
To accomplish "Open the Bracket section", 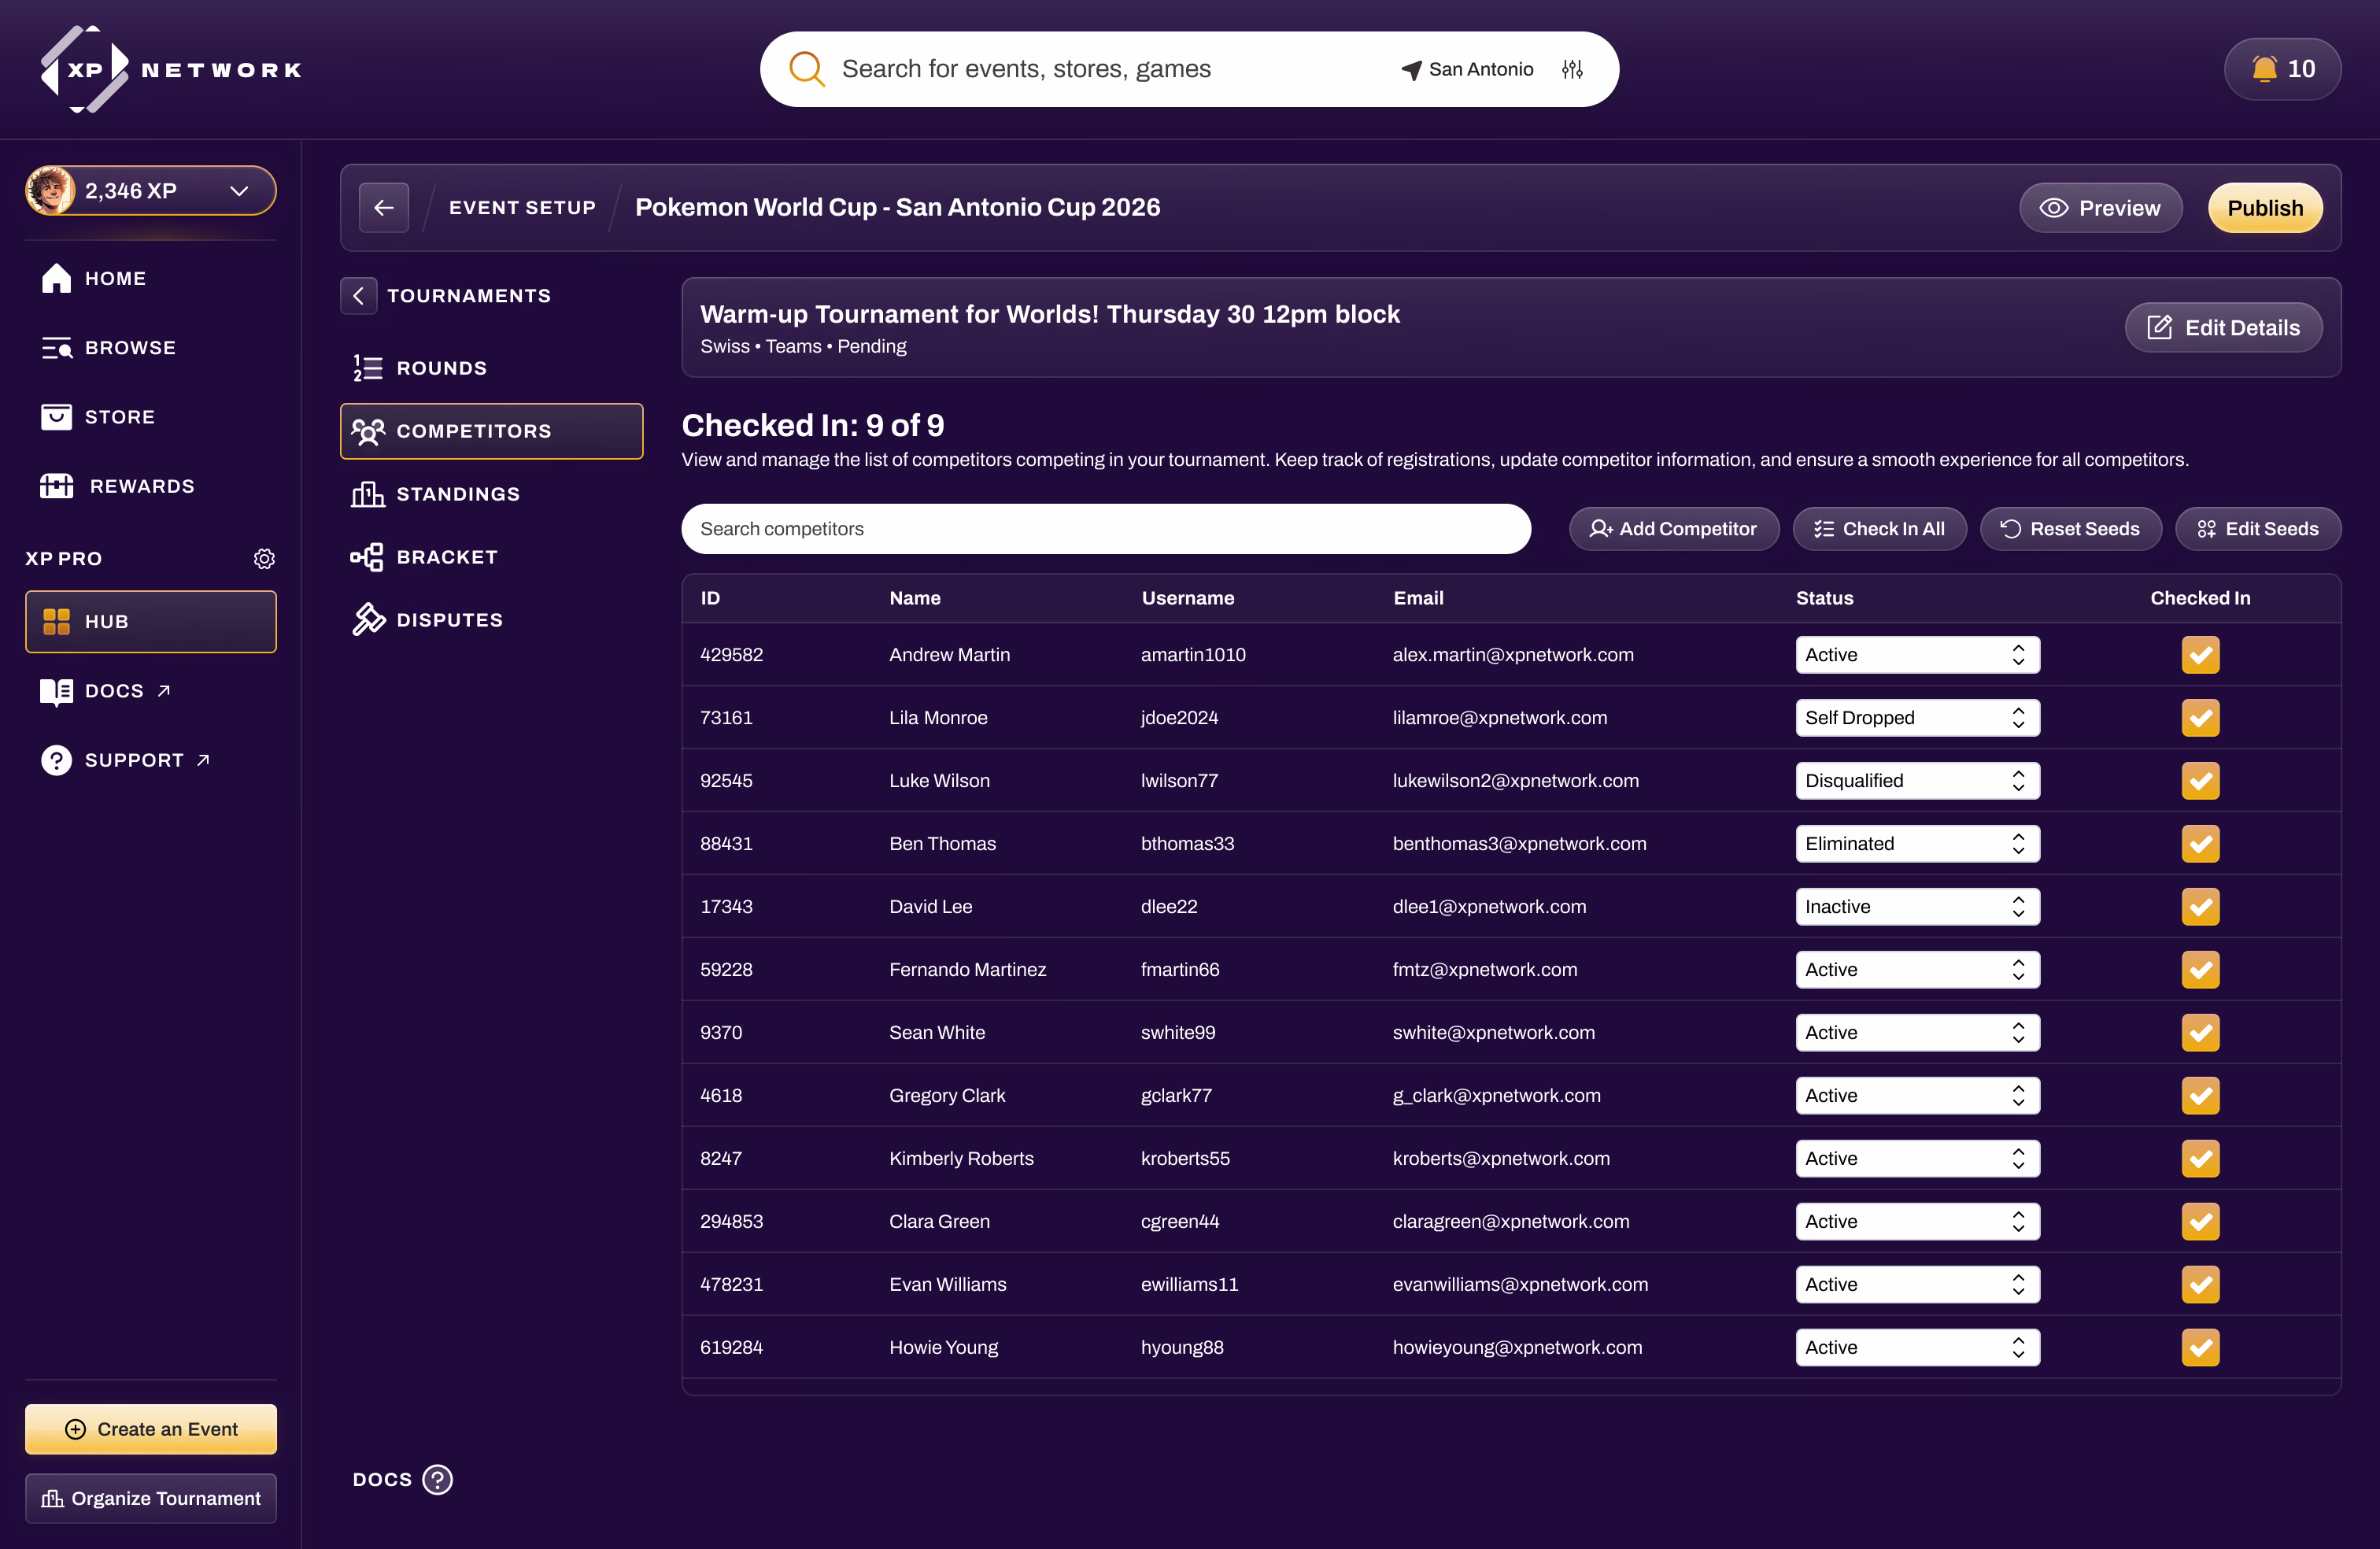I will tap(491, 557).
